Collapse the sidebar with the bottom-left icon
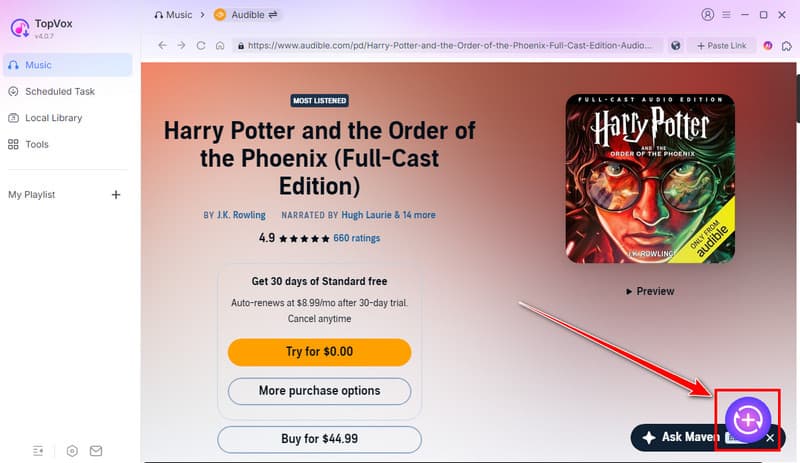This screenshot has width=800, height=463. 38,451
